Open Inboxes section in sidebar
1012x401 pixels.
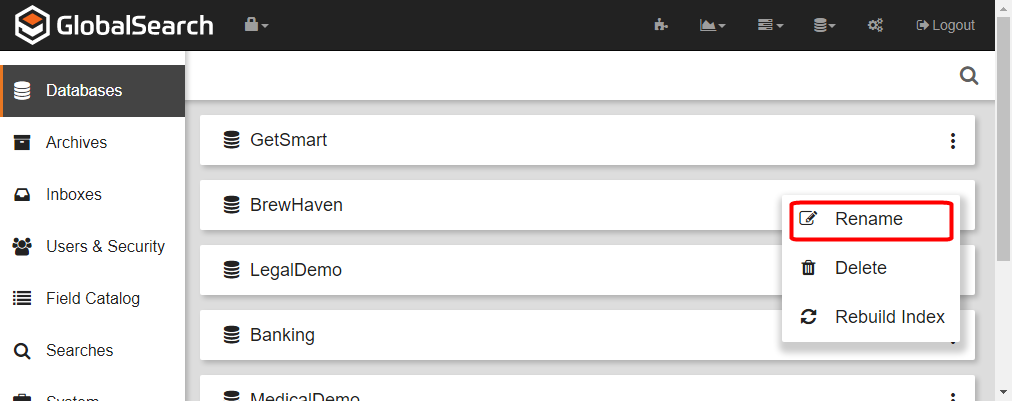[73, 195]
